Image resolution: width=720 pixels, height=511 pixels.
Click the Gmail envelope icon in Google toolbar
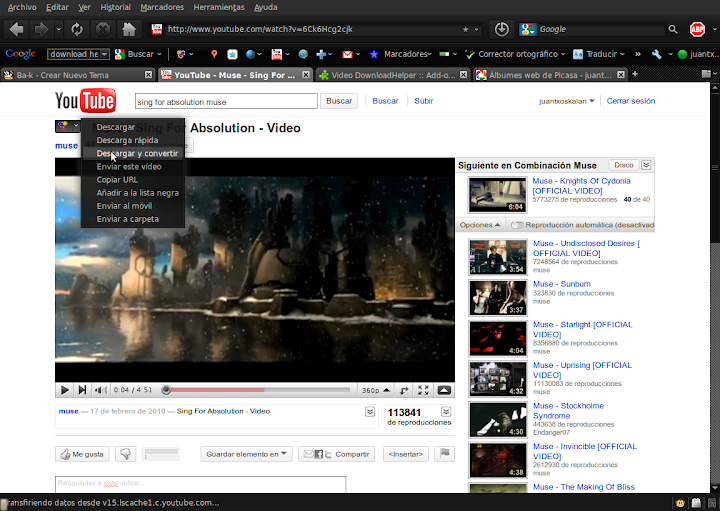tap(347, 54)
